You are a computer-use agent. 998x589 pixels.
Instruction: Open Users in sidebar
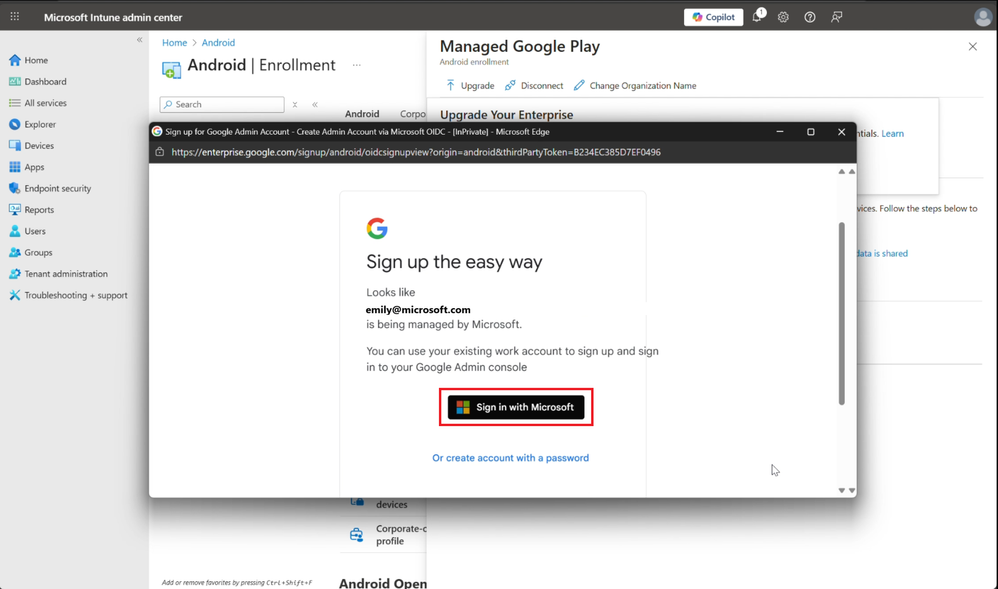(x=27, y=231)
